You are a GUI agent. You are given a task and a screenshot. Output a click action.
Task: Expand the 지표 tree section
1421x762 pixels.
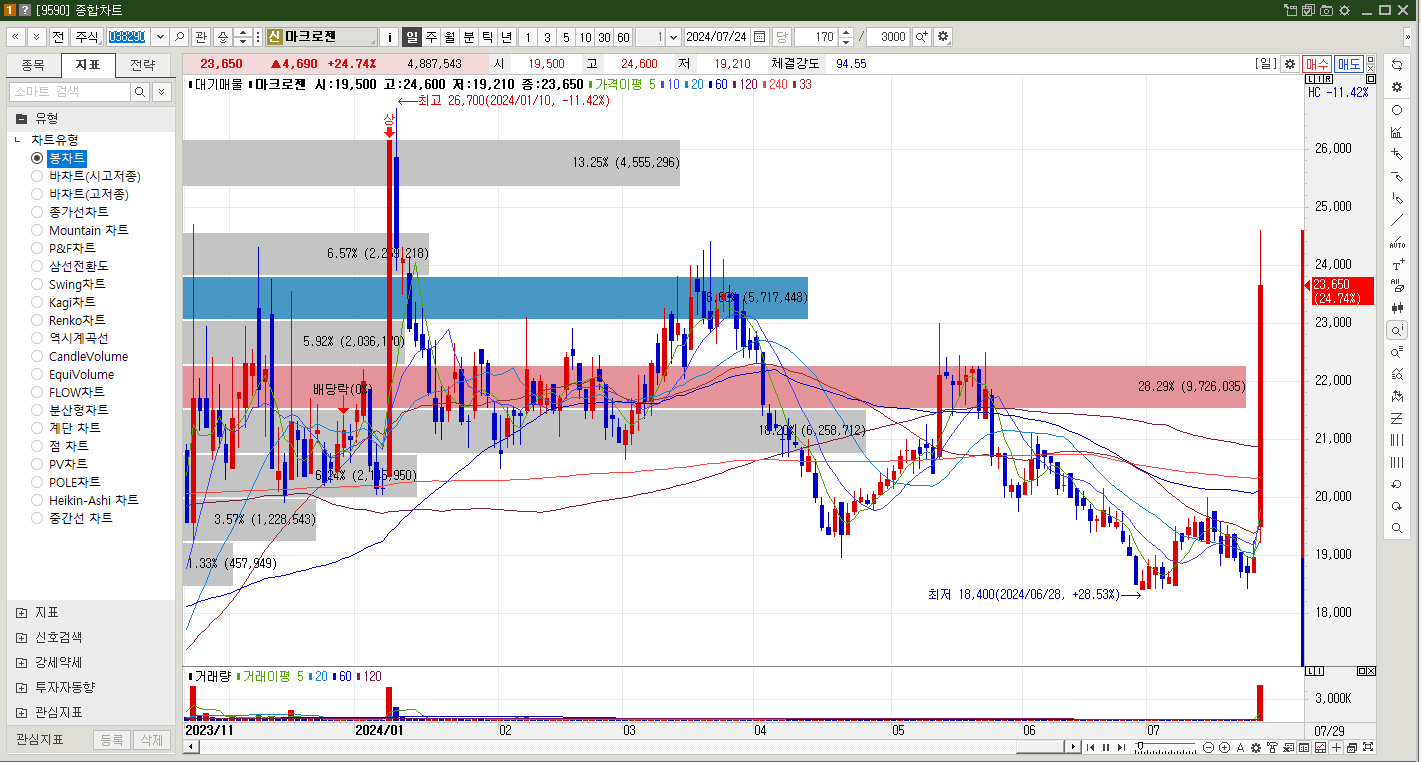[x=21, y=612]
